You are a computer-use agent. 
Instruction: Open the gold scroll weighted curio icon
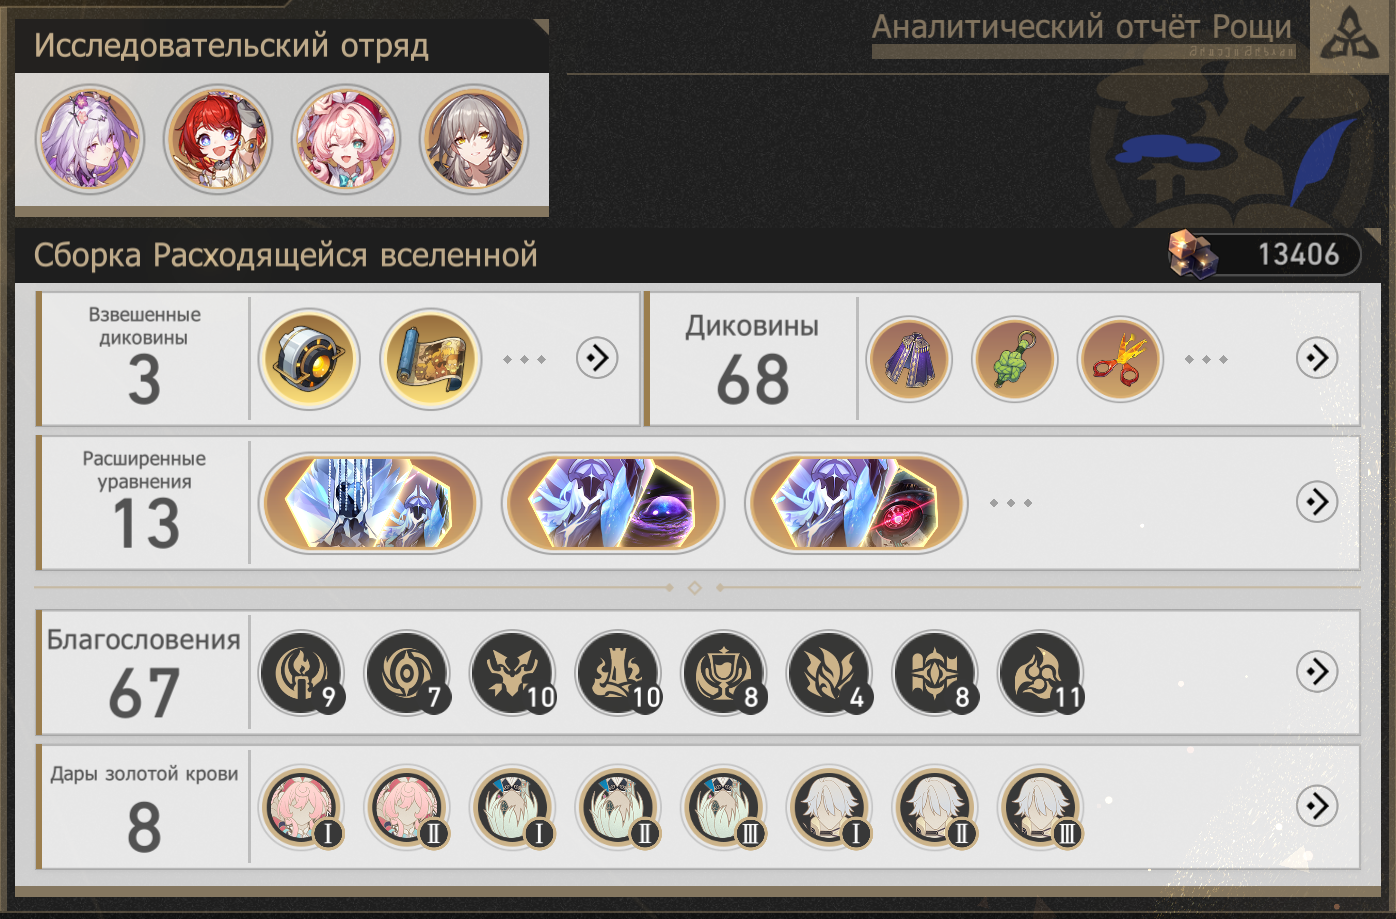[x=431, y=358]
